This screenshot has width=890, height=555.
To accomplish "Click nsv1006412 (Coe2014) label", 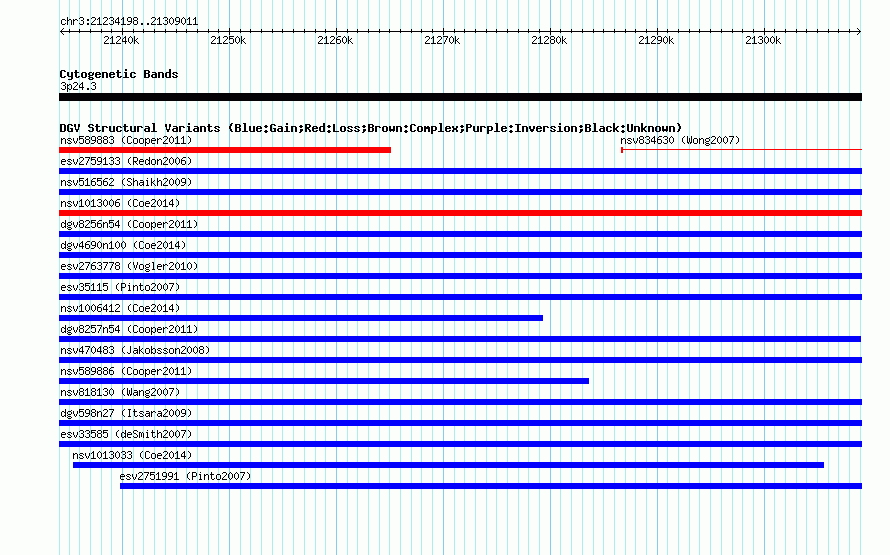I will click(120, 308).
